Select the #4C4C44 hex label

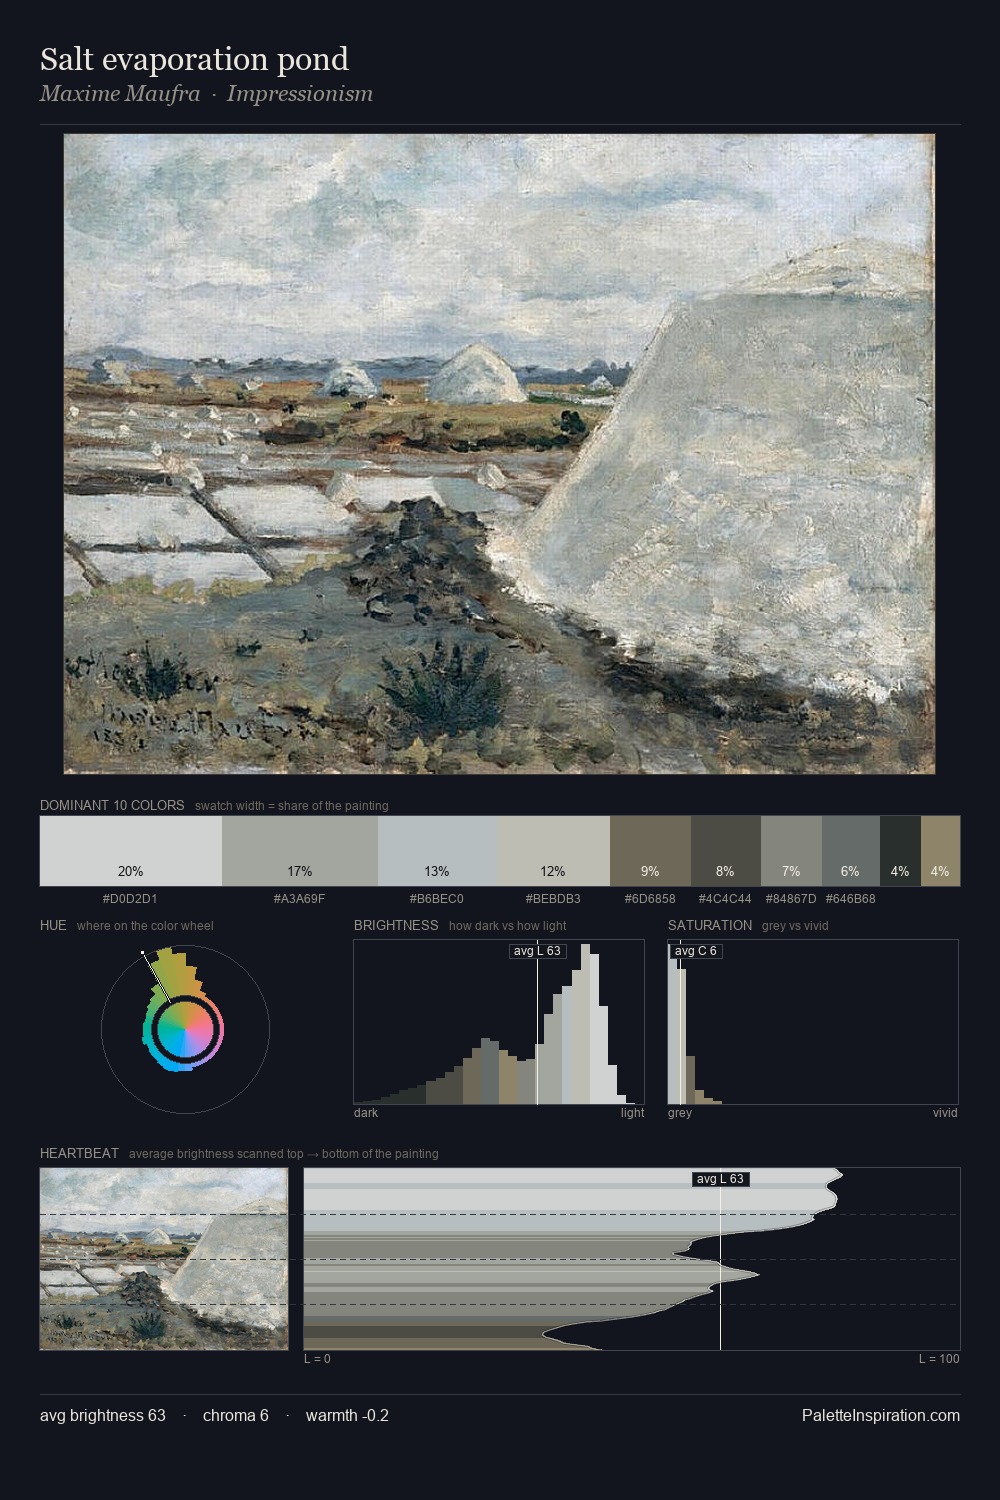[x=725, y=899]
